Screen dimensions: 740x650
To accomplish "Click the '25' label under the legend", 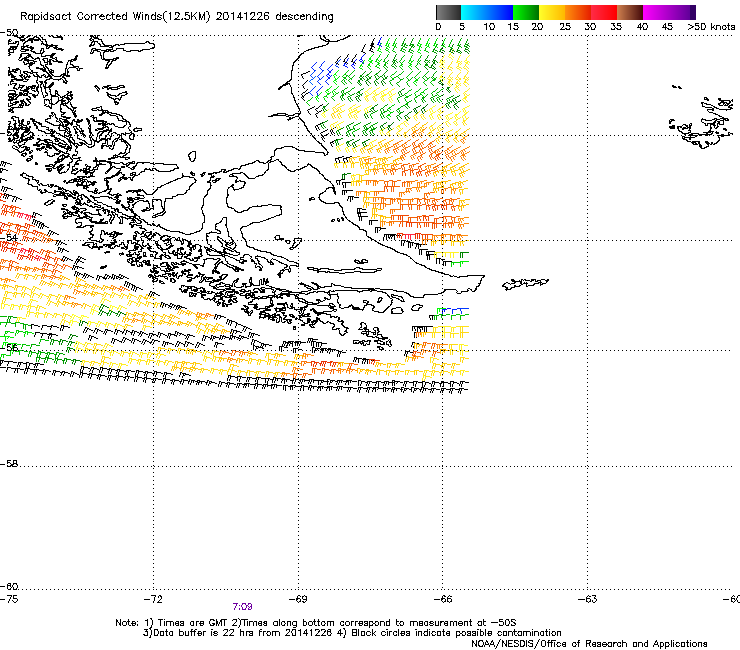I will coord(565,26).
